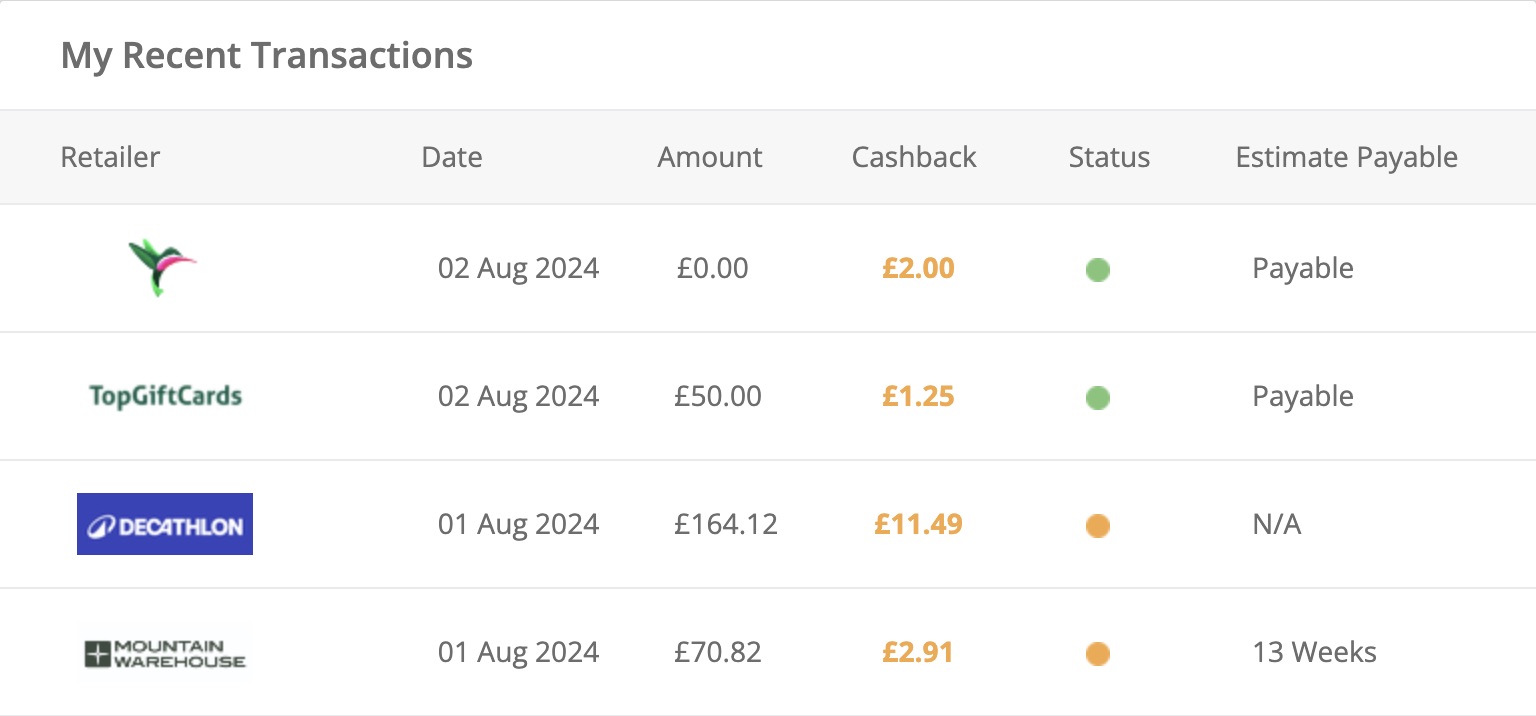
Task: Select the Payable label for TopGiftCards
Action: pyautogui.click(x=1302, y=396)
